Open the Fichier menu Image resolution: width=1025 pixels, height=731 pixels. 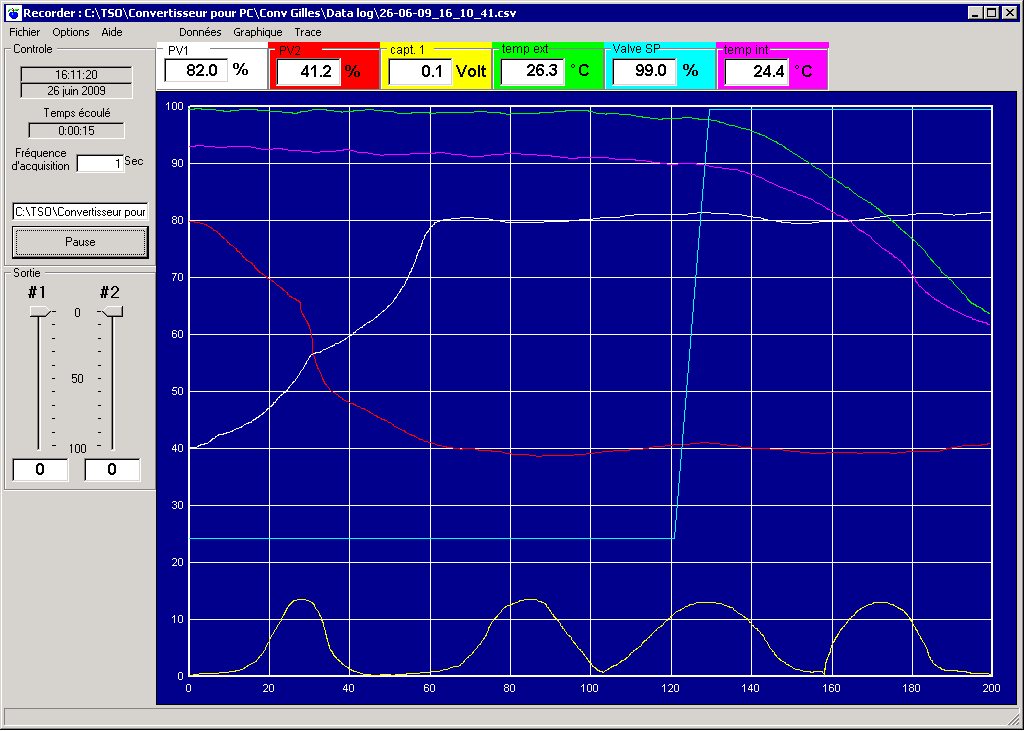pyautogui.click(x=24, y=32)
